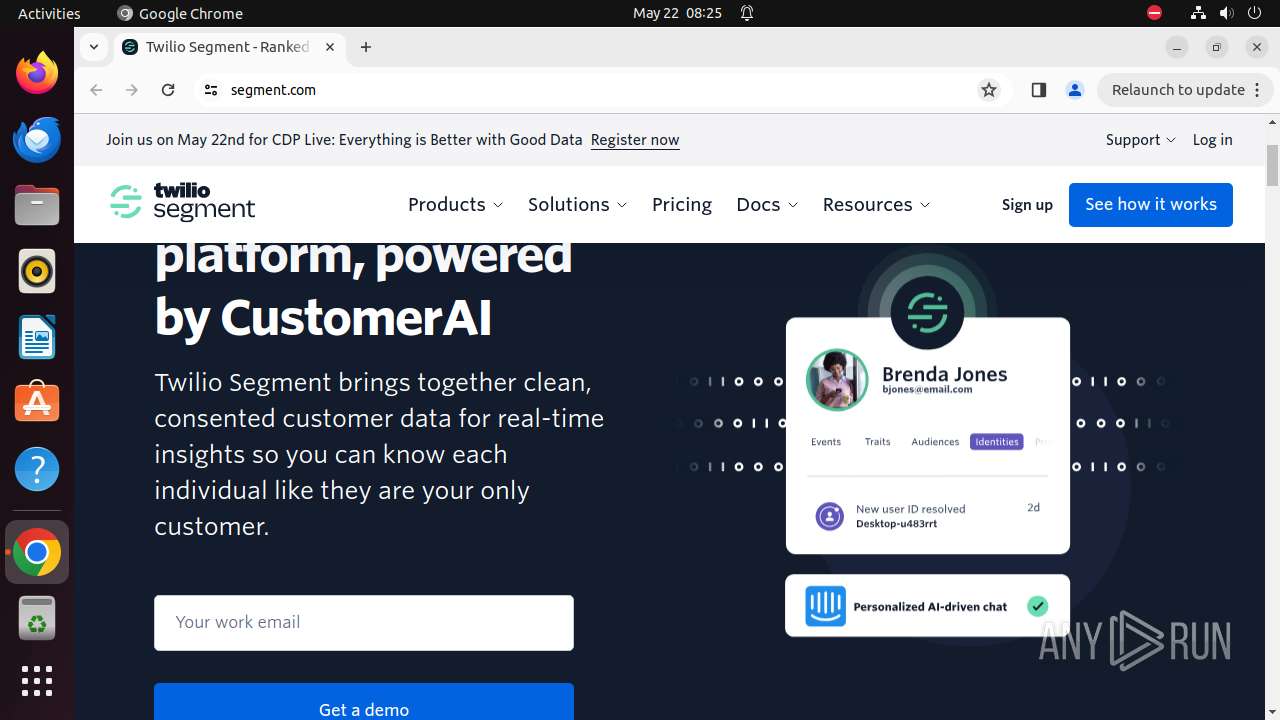Image resolution: width=1280 pixels, height=720 pixels.
Task: Select the Twilio Segment browser tab
Action: pos(228,47)
